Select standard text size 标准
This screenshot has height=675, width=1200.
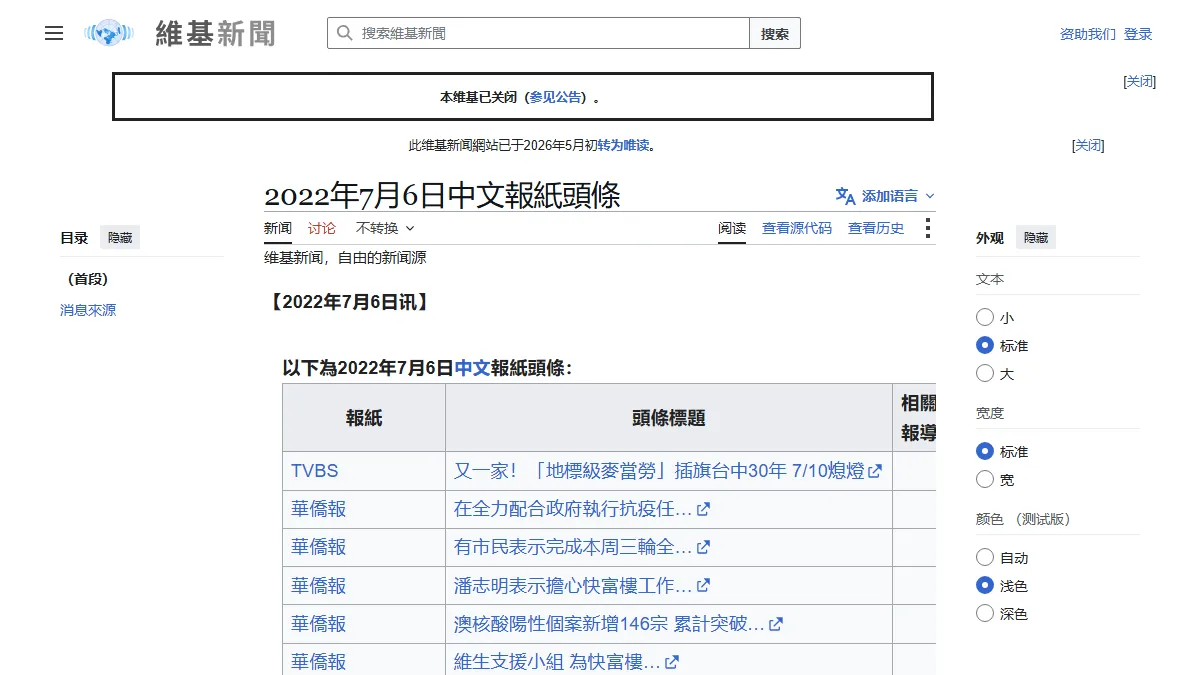click(x=985, y=345)
